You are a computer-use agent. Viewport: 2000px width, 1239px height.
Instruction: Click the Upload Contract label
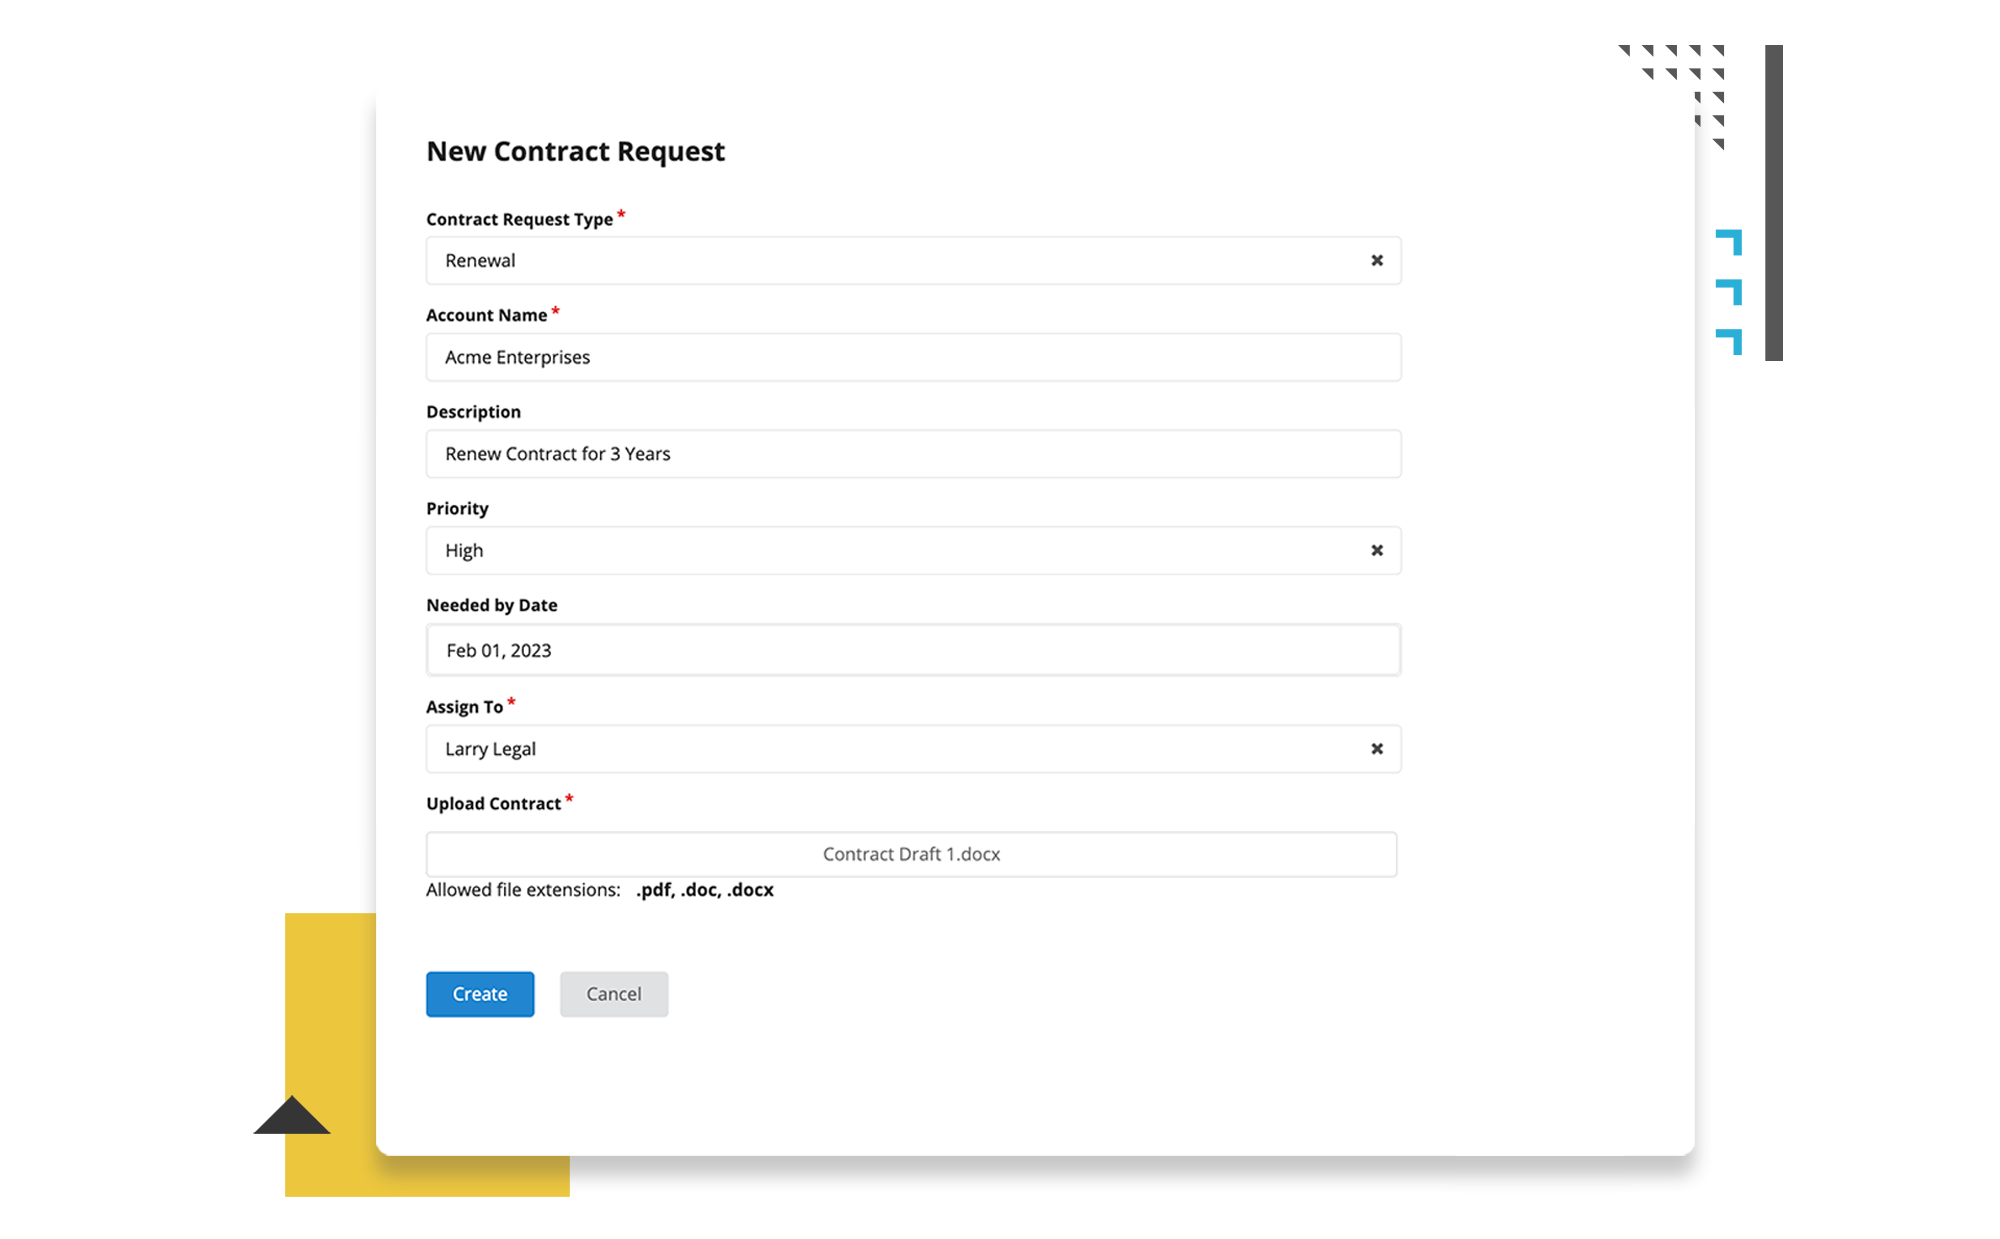(493, 804)
